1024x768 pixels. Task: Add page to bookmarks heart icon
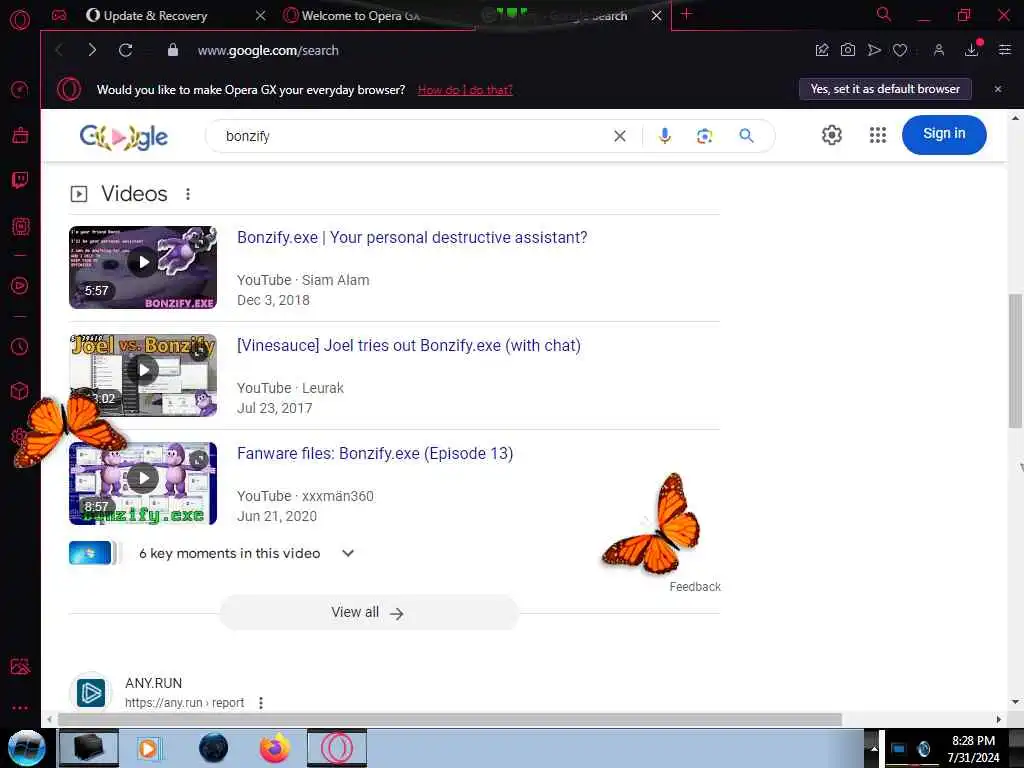point(900,50)
